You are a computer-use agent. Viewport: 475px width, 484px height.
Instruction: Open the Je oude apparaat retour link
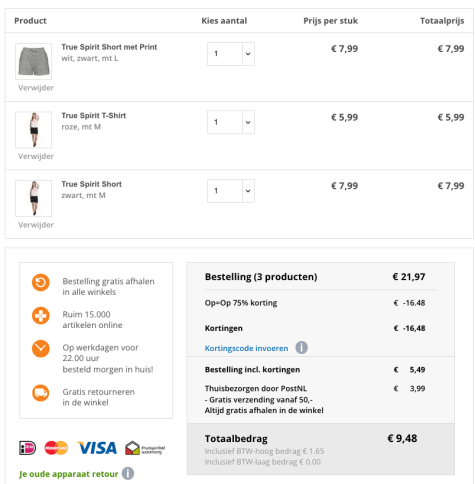point(69,474)
